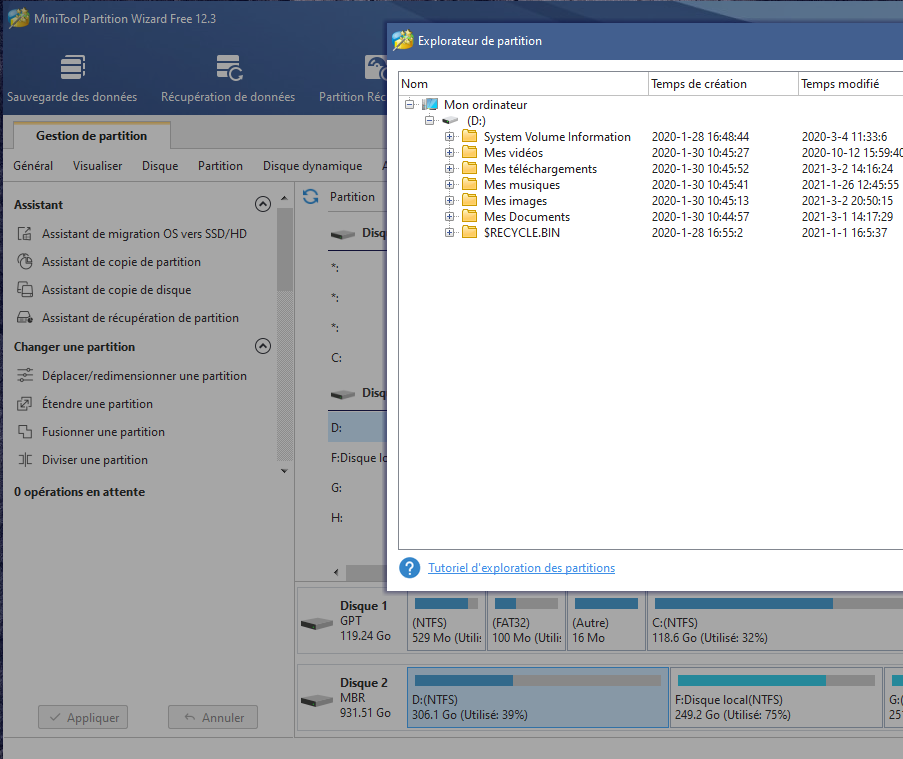Open Assistant de copie de disque
This screenshot has width=903, height=759.
(x=116, y=290)
